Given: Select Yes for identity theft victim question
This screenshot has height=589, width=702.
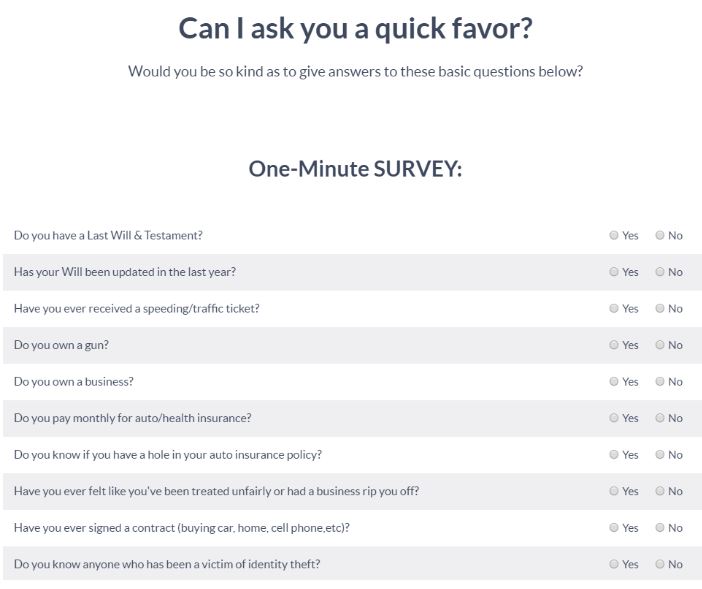Looking at the screenshot, I should 614,564.
